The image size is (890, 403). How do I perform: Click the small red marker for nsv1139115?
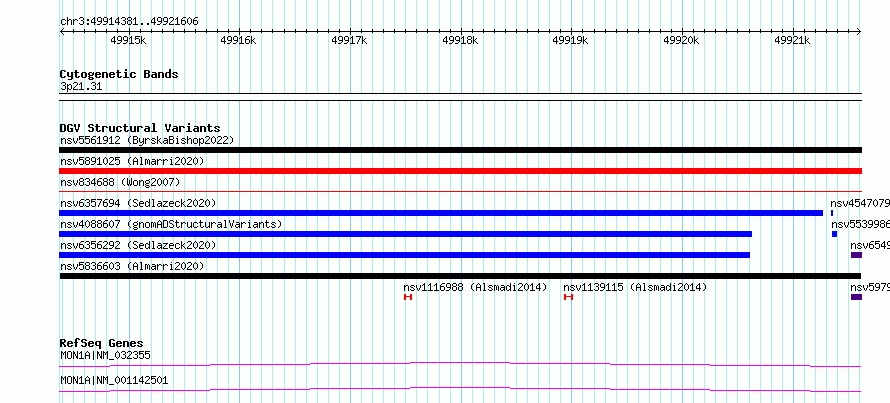pyautogui.click(x=568, y=297)
